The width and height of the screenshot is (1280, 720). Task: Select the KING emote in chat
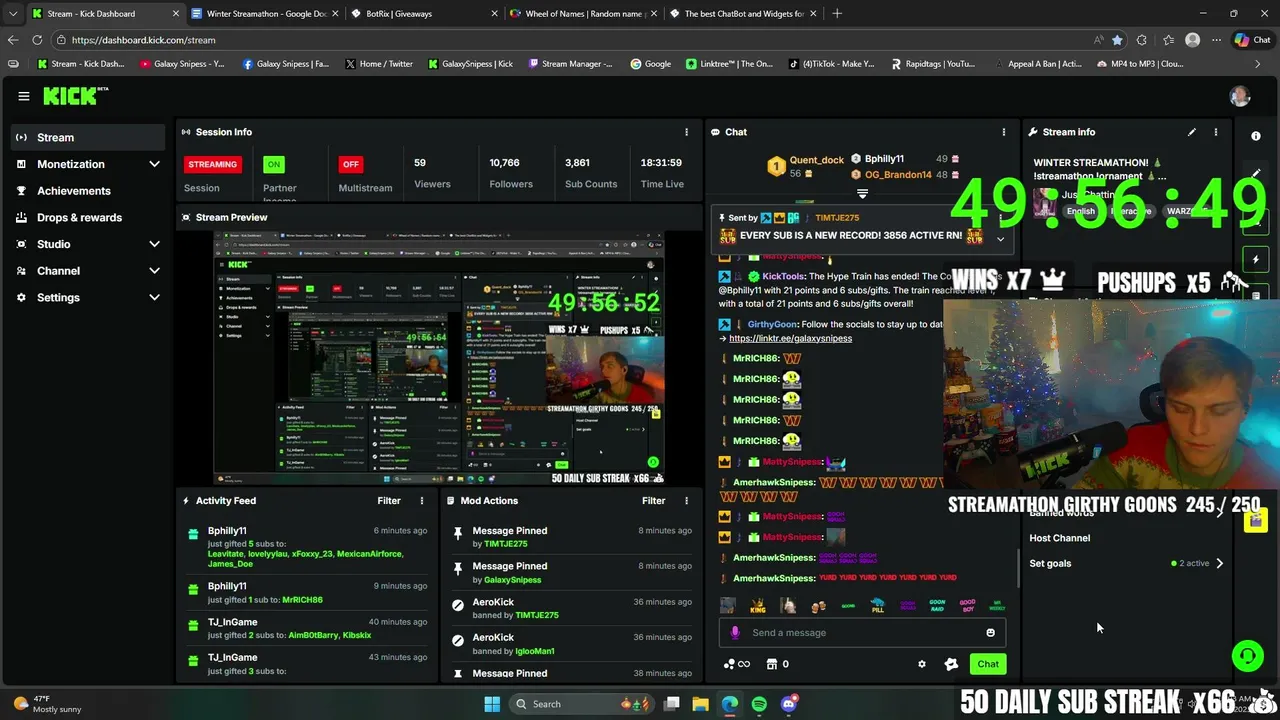758,606
